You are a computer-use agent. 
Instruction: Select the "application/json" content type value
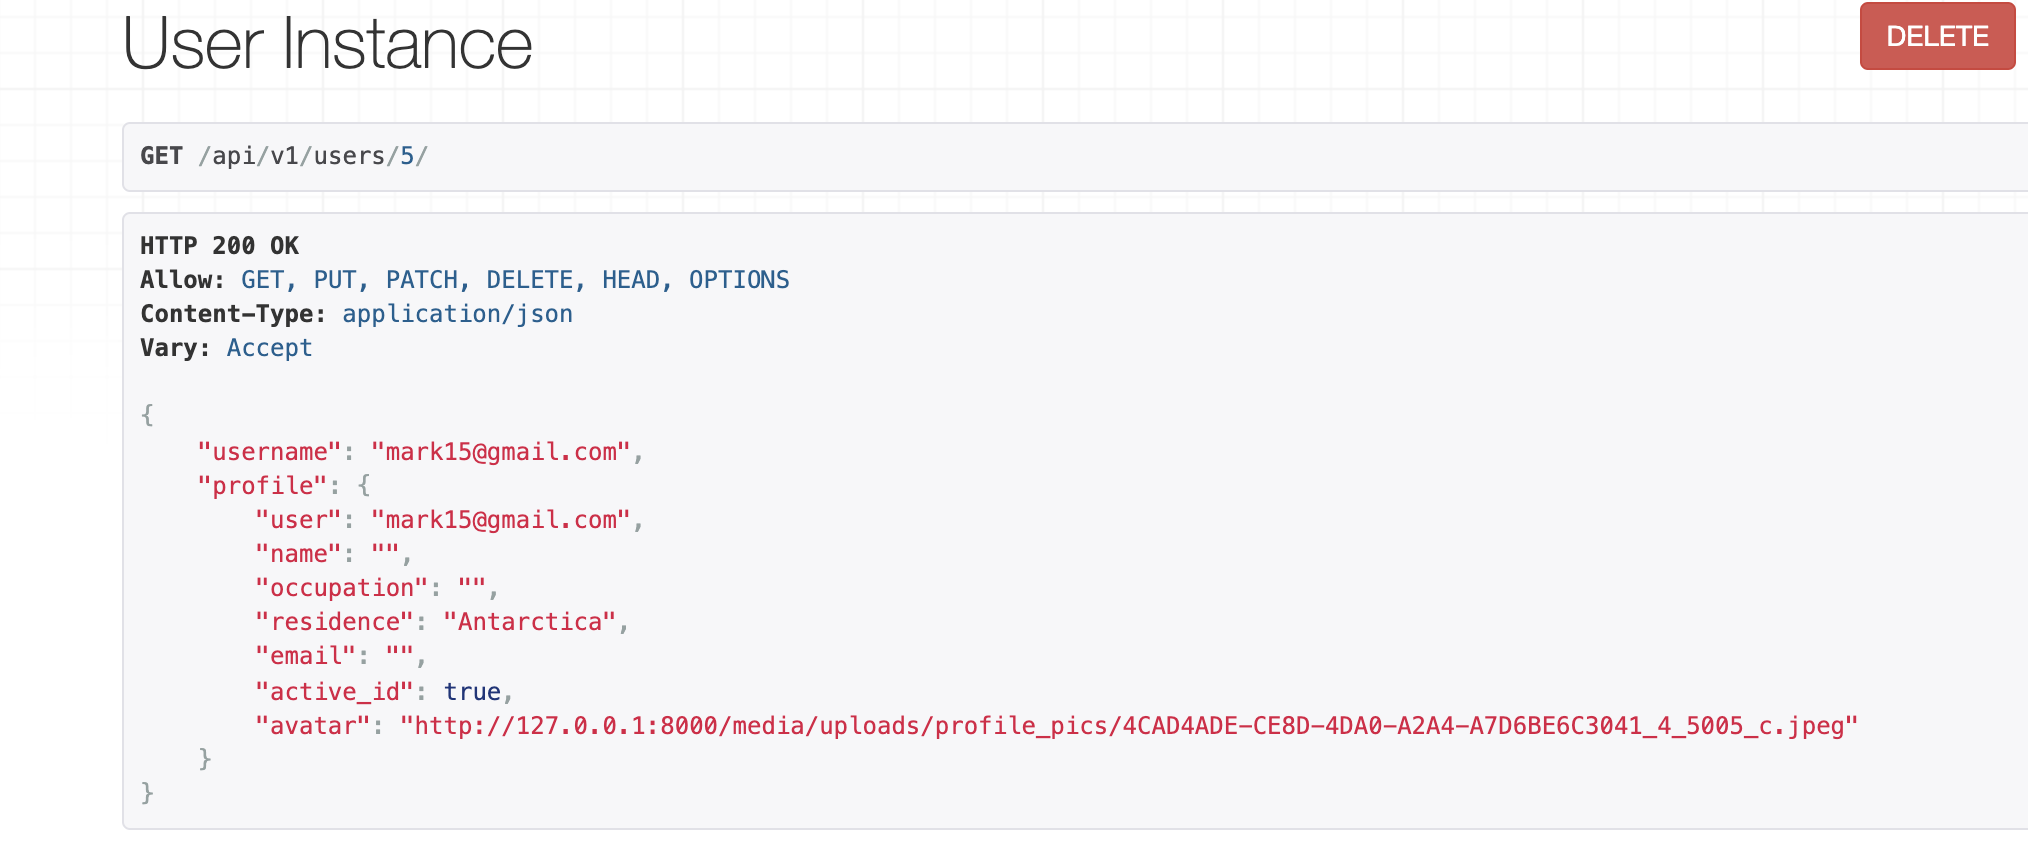457,314
